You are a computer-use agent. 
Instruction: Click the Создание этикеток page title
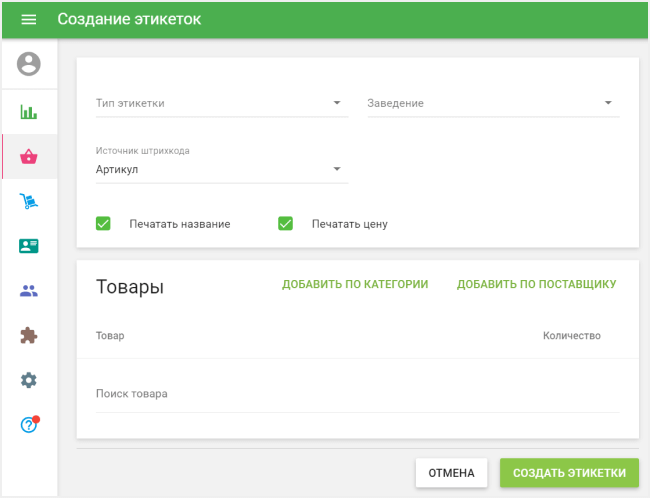point(129,19)
